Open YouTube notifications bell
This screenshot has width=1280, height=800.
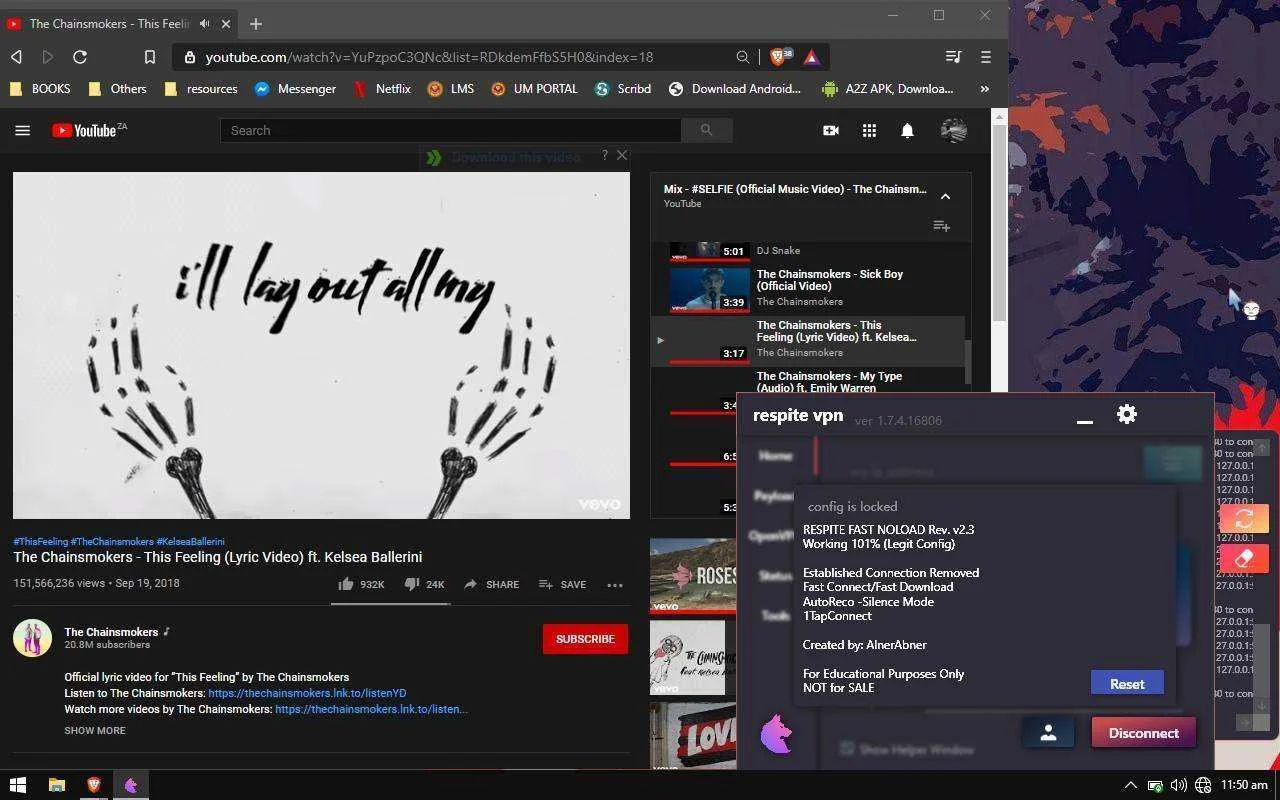point(907,130)
